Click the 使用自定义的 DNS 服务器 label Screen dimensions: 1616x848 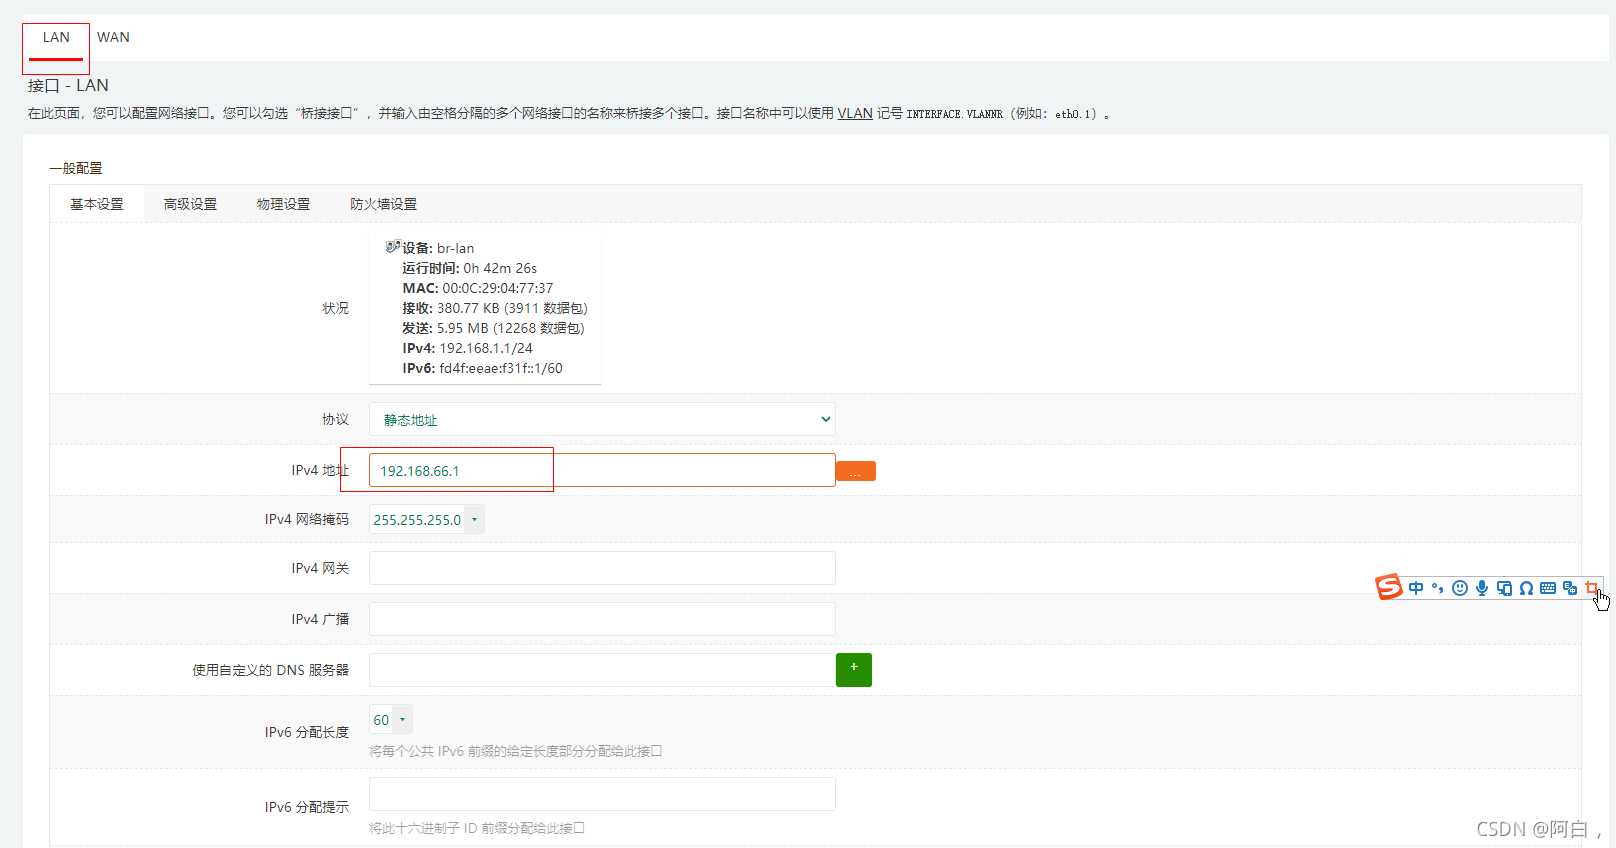271,670
